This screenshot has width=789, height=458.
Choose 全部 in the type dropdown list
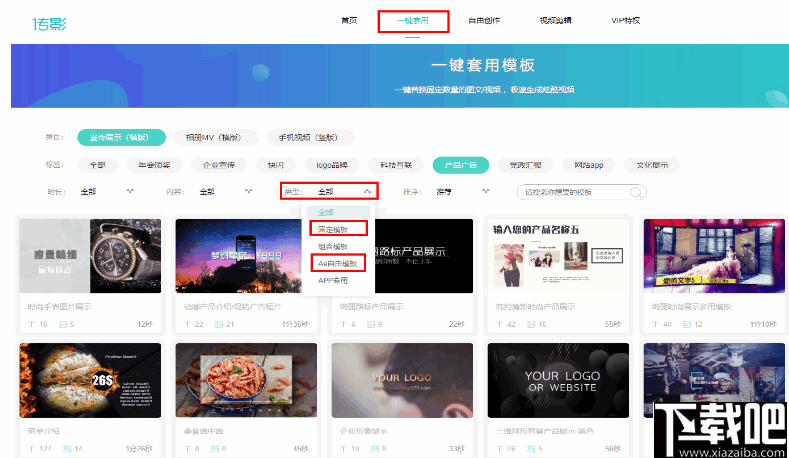pos(337,212)
